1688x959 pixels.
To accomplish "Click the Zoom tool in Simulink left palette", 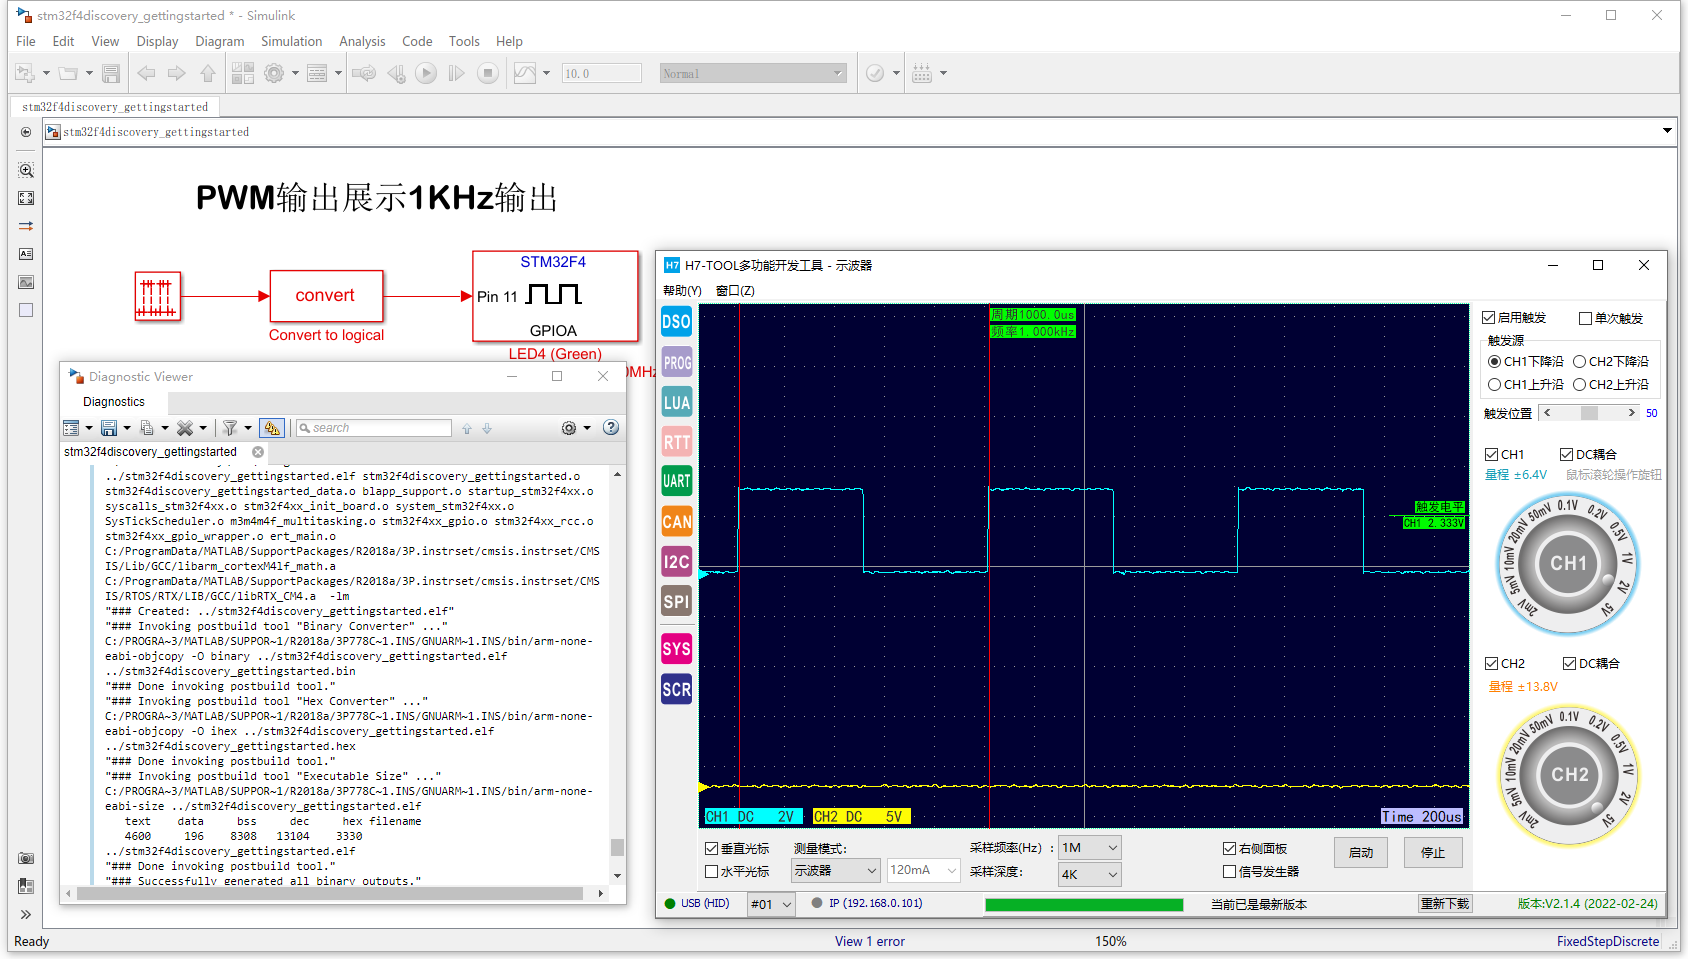I will pos(26,171).
